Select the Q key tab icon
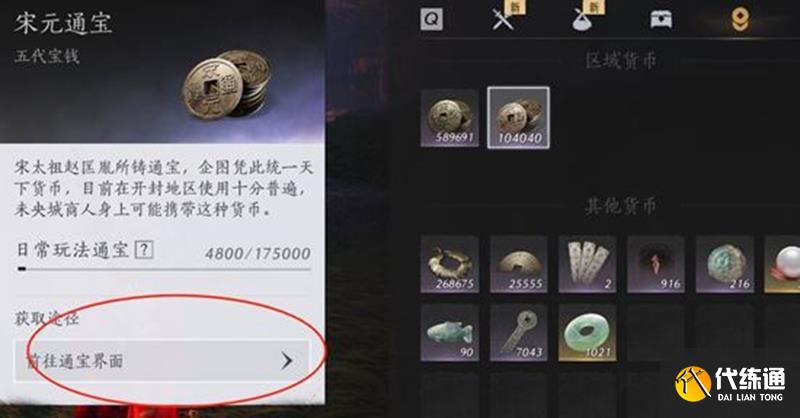This screenshot has height=418, width=800. [x=432, y=20]
